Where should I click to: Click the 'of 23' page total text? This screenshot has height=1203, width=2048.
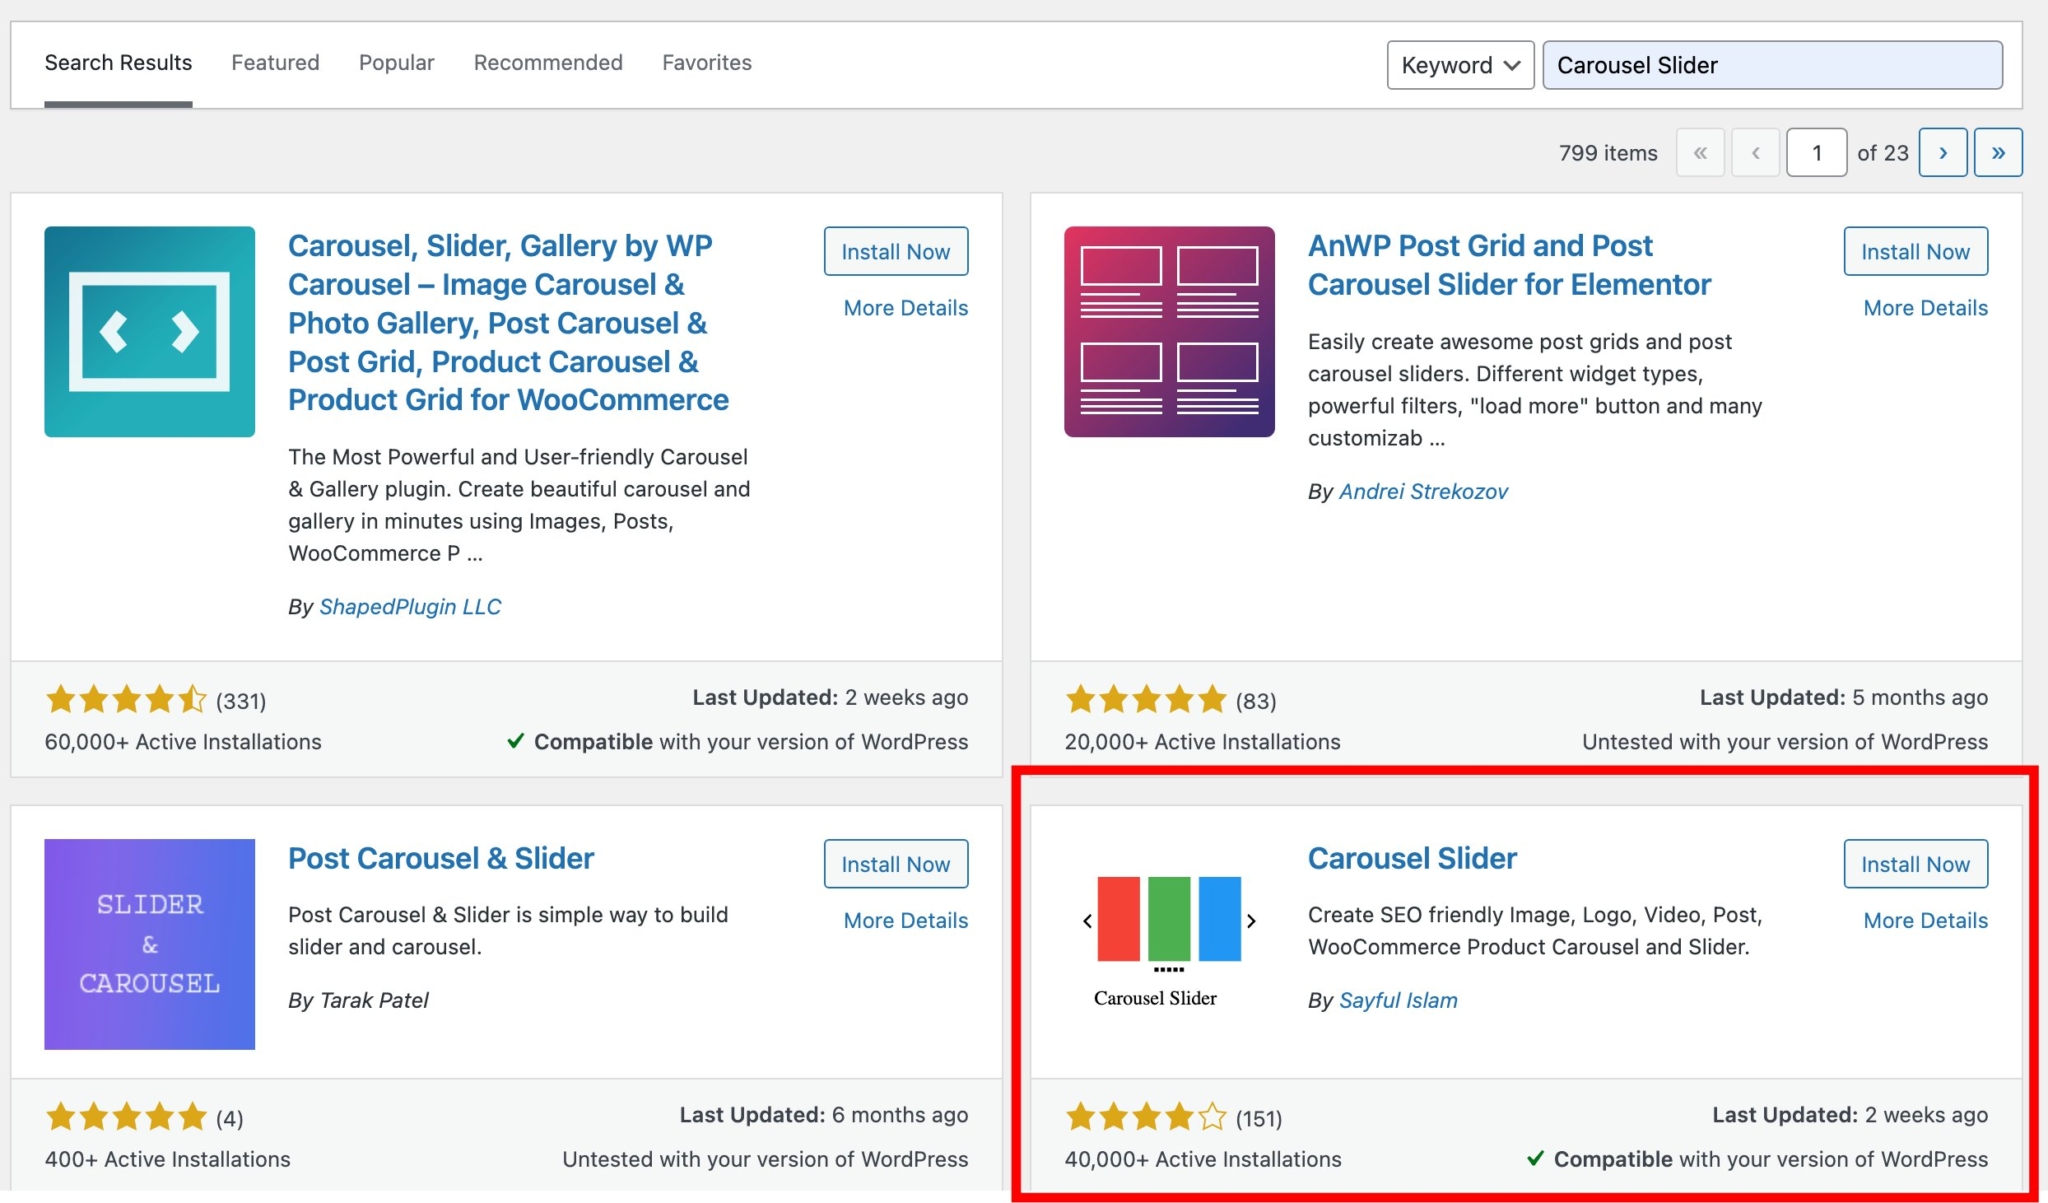[x=1883, y=153]
